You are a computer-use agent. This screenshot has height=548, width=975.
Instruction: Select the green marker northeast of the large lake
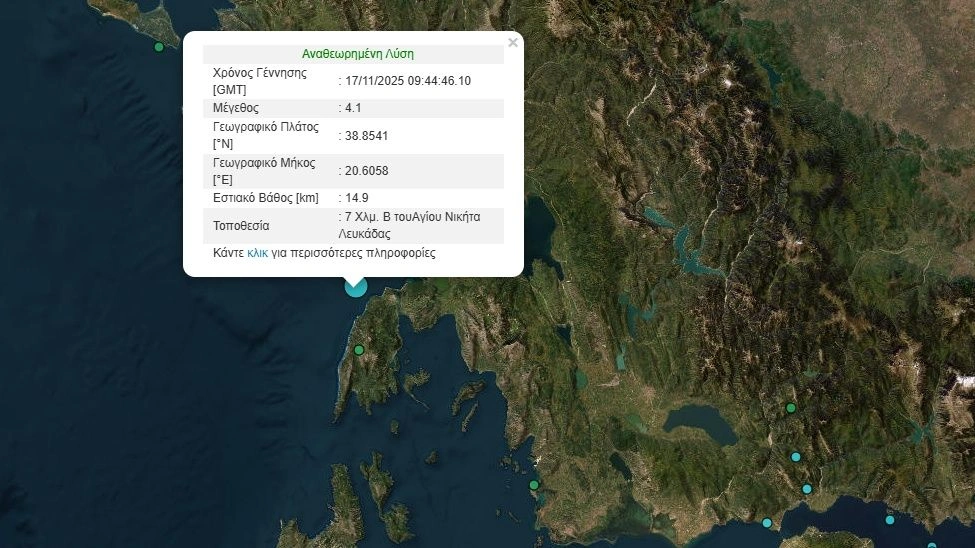pos(791,408)
